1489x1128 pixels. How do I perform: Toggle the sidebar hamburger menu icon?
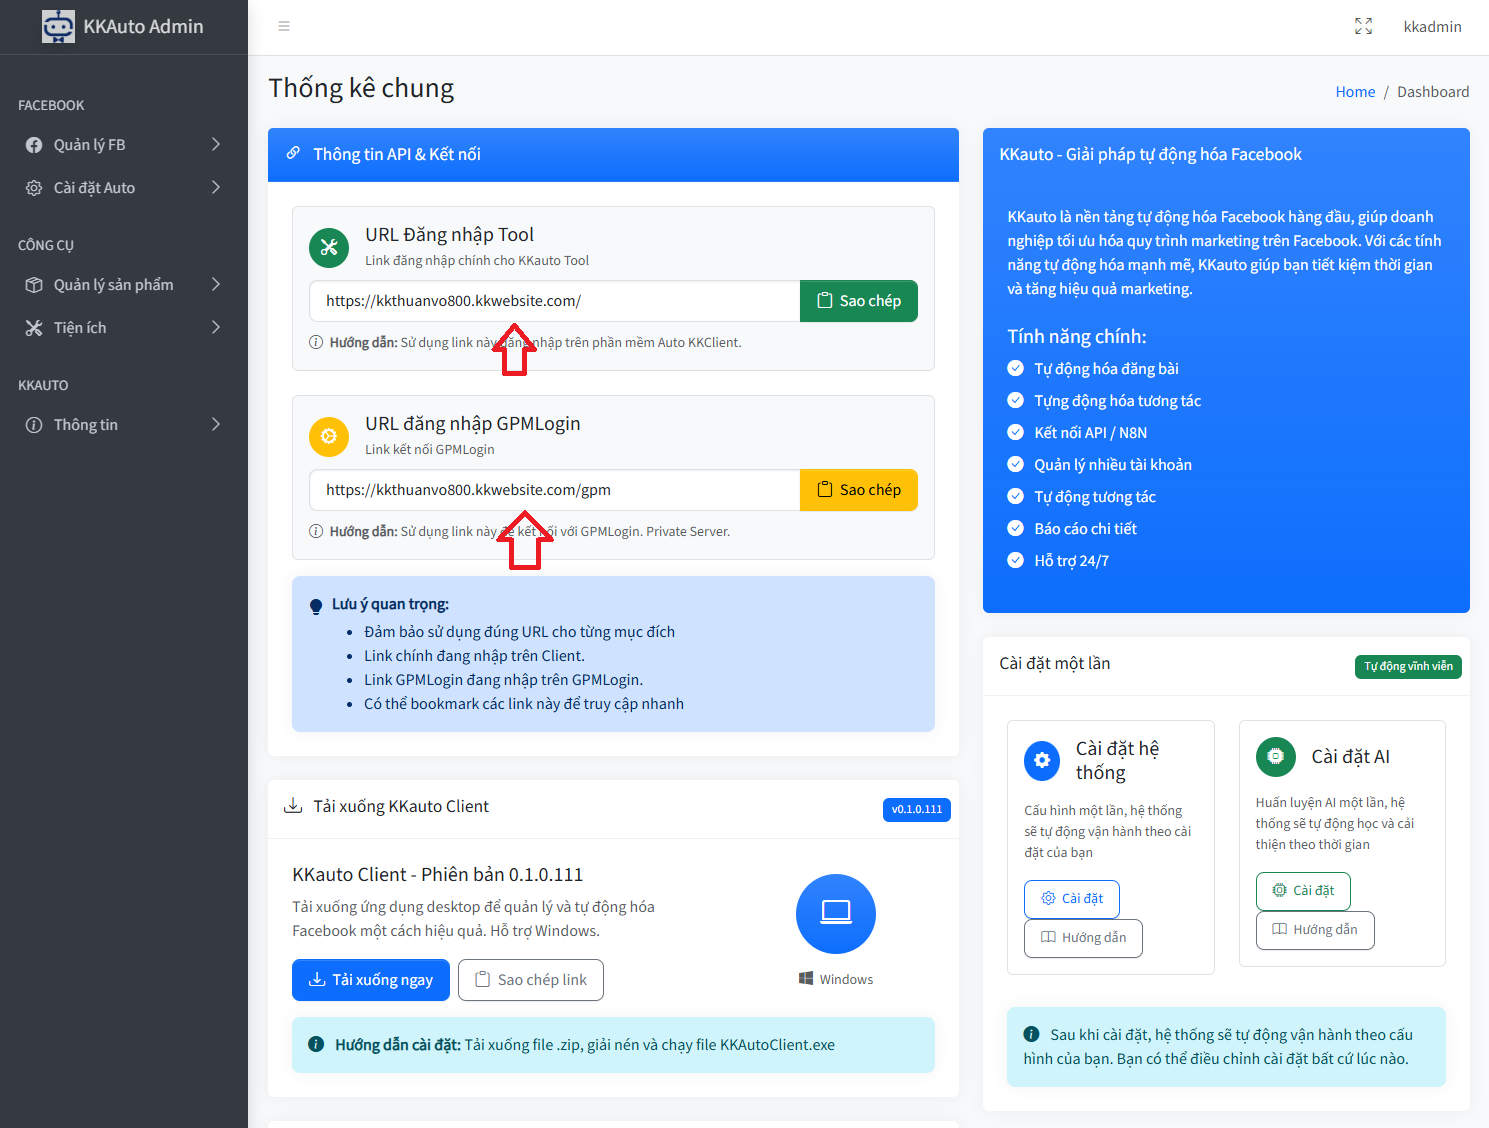coord(284,26)
